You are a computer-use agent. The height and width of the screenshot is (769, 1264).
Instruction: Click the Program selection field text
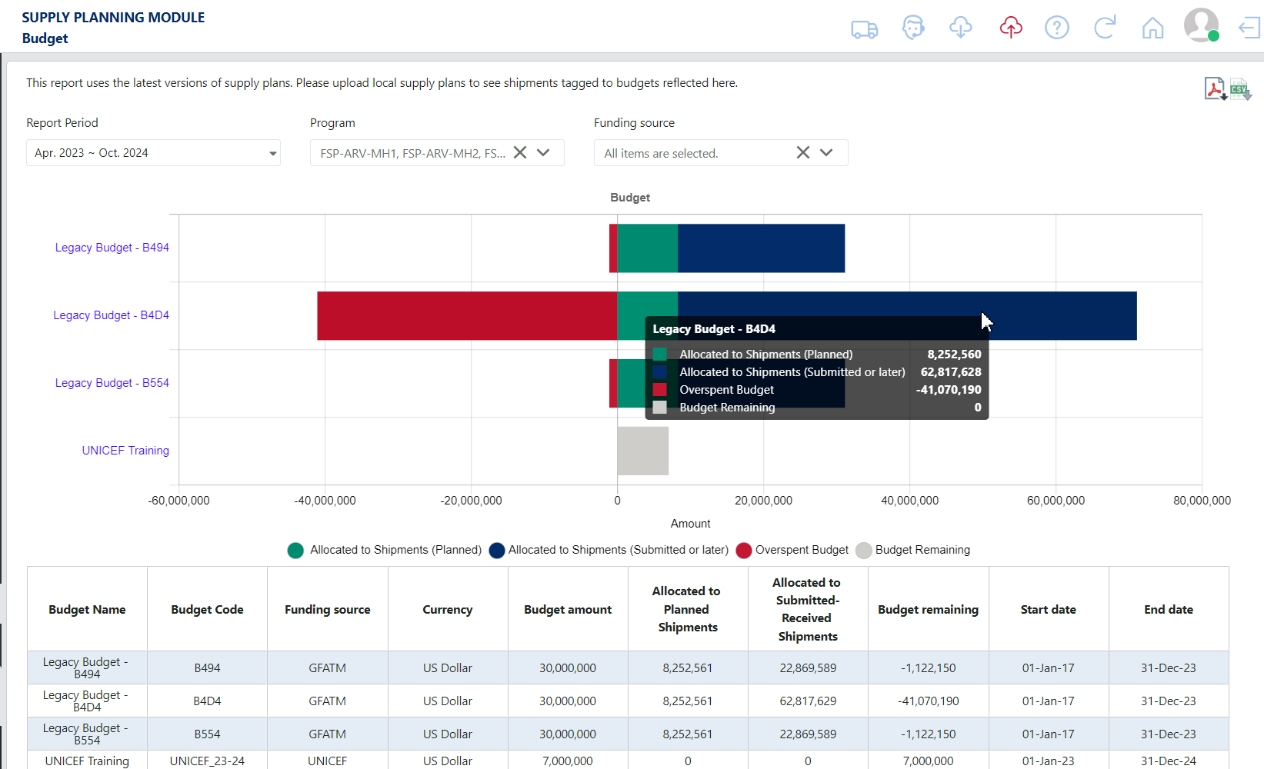[x=413, y=153]
